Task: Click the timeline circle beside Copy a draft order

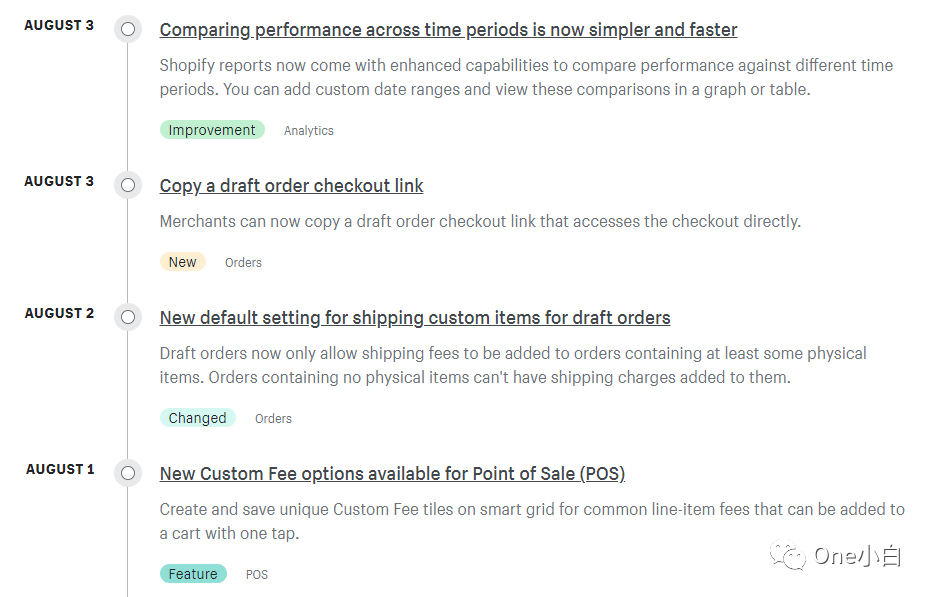Action: (128, 185)
